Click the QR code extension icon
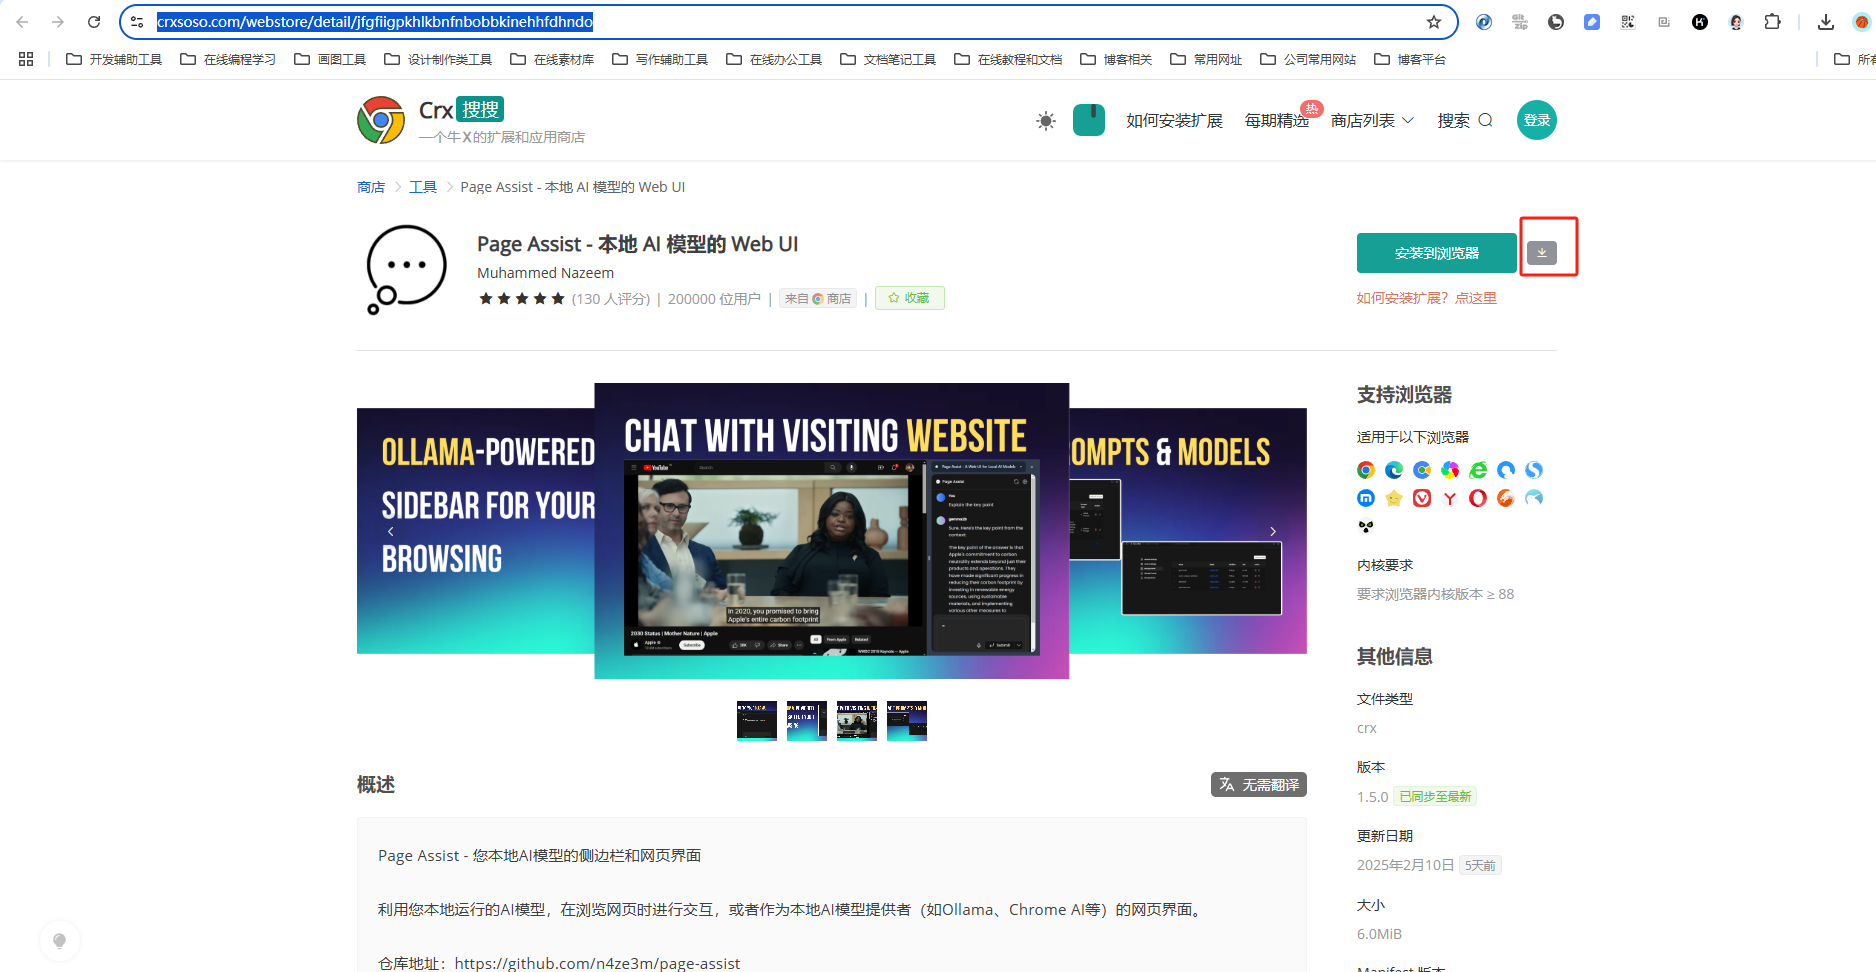Screen dimensions: 1876x972 [1628, 22]
